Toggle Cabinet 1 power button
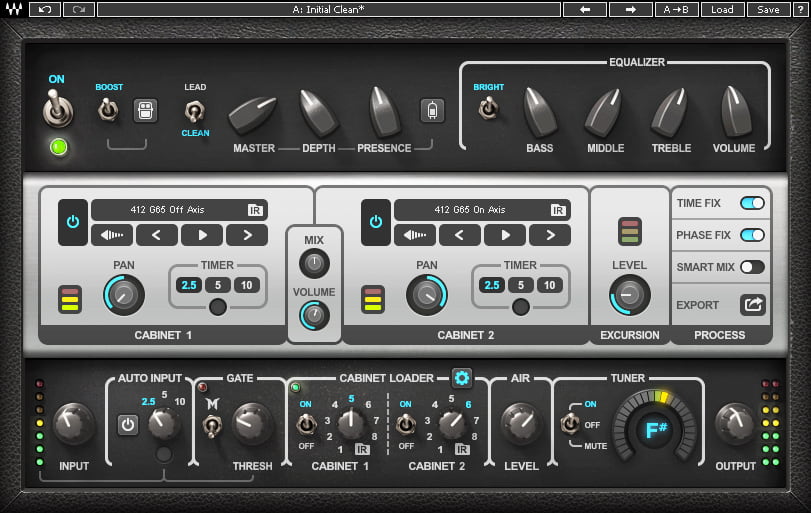The image size is (811, 513). tap(73, 222)
